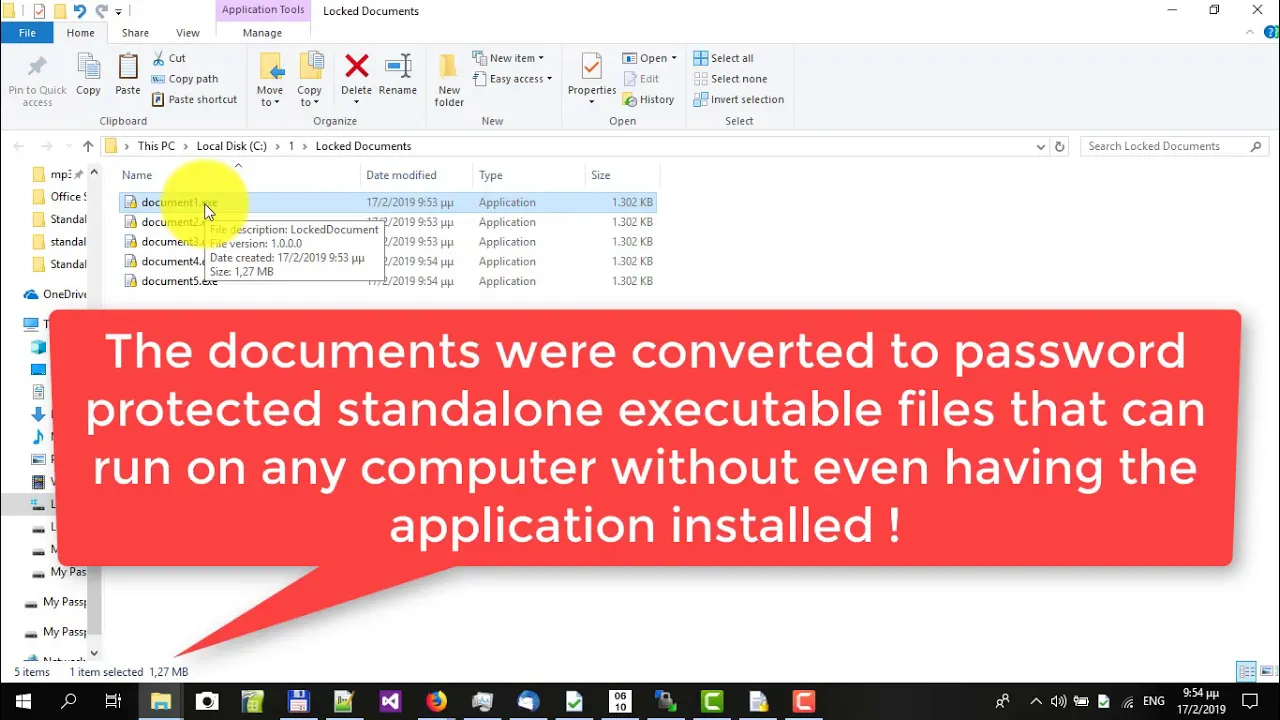Switch to the Home ribbon tab
1280x720 pixels.
click(80, 33)
